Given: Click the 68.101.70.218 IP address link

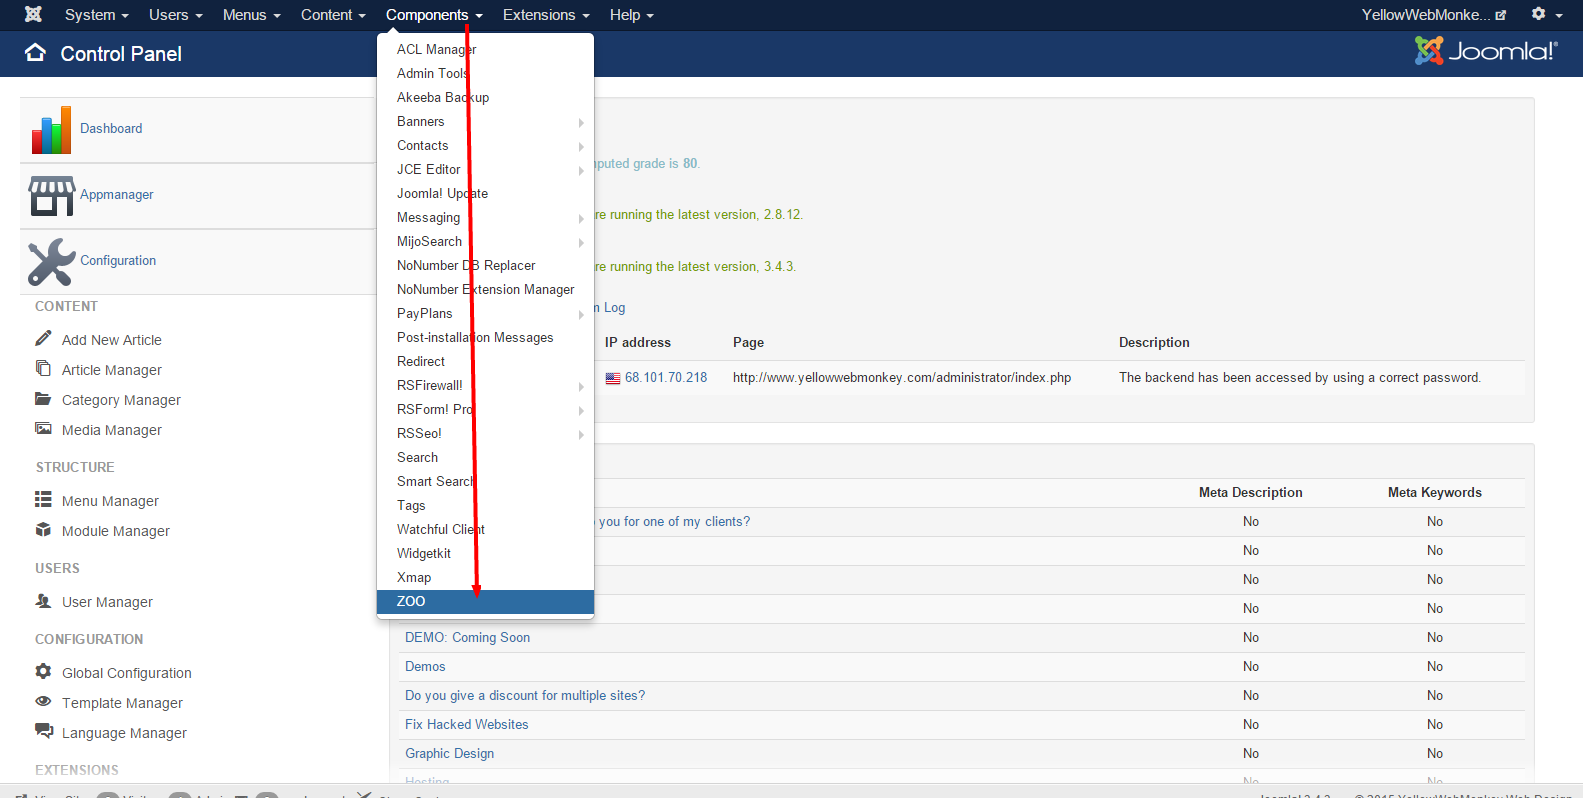Looking at the screenshot, I should click(666, 377).
